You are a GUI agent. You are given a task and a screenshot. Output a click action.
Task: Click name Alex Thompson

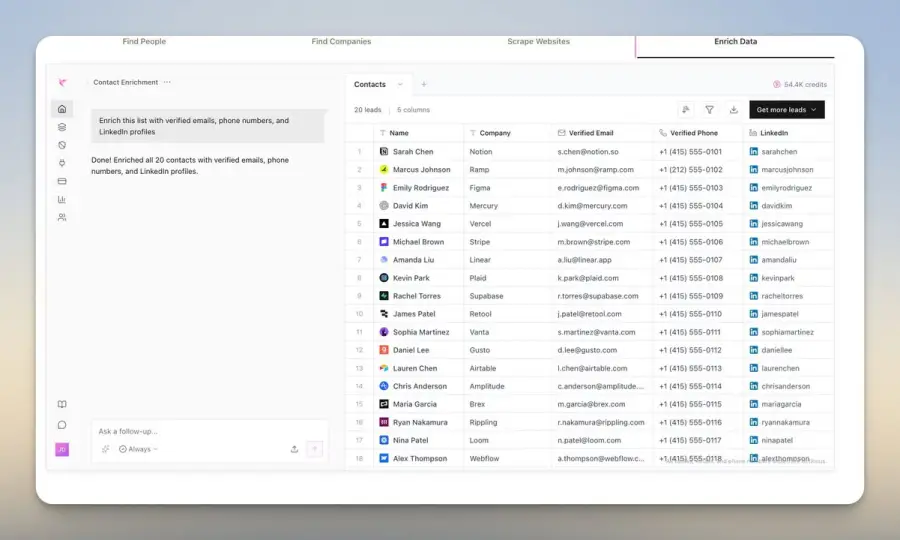420,459
